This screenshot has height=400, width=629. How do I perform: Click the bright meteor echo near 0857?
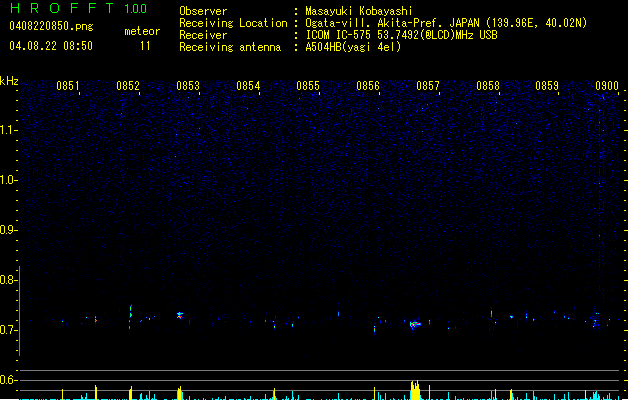[415, 324]
